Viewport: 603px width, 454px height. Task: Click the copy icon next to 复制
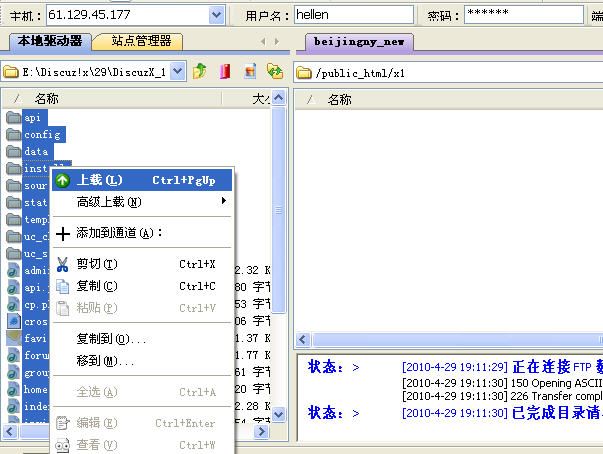63,286
